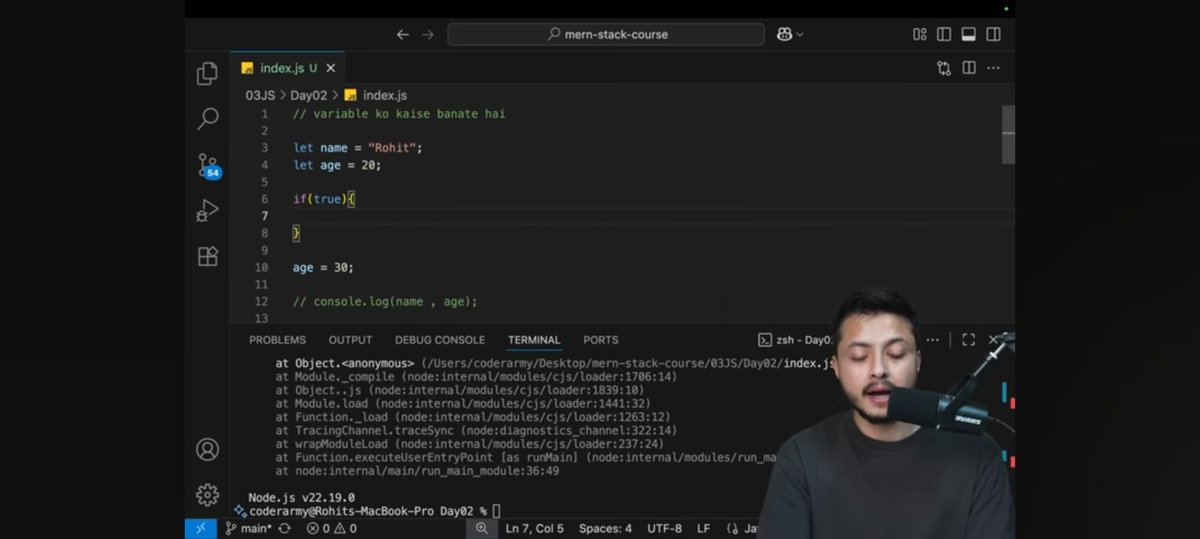The height and width of the screenshot is (539, 1200).
Task: Open the Customize Layout icon
Action: (x=920, y=34)
